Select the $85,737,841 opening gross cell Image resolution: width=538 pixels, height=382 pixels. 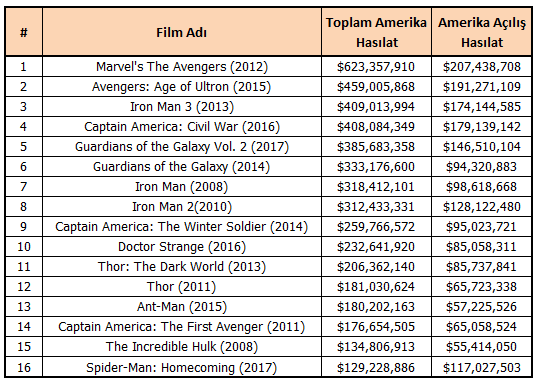(x=482, y=267)
